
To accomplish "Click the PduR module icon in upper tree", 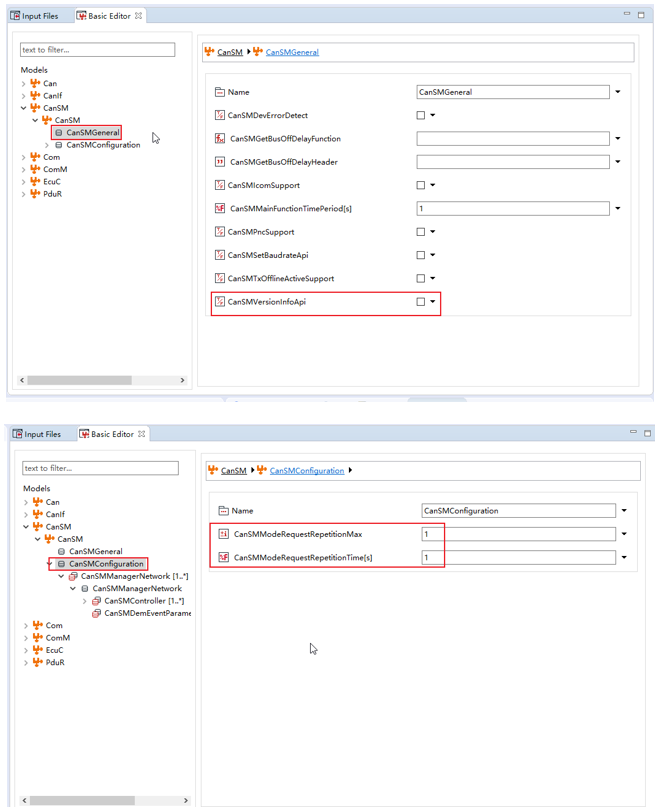I will tap(35, 194).
